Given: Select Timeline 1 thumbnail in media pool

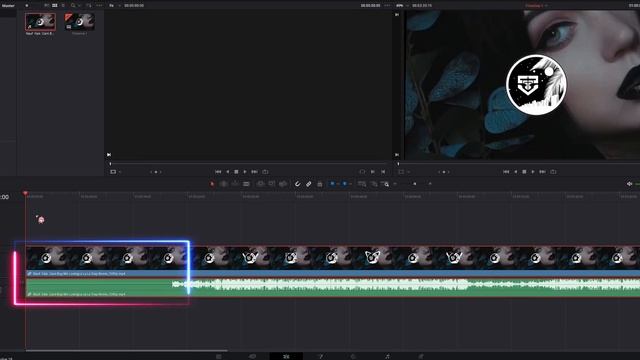Looking at the screenshot, I should tap(80, 22).
